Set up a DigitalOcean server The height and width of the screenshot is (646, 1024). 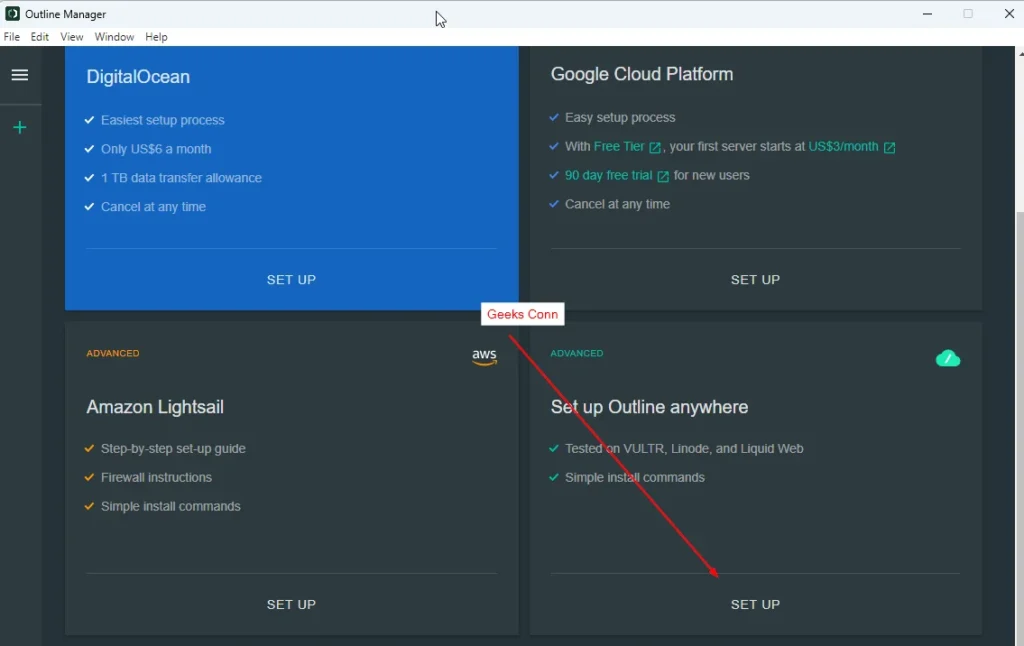pos(291,280)
